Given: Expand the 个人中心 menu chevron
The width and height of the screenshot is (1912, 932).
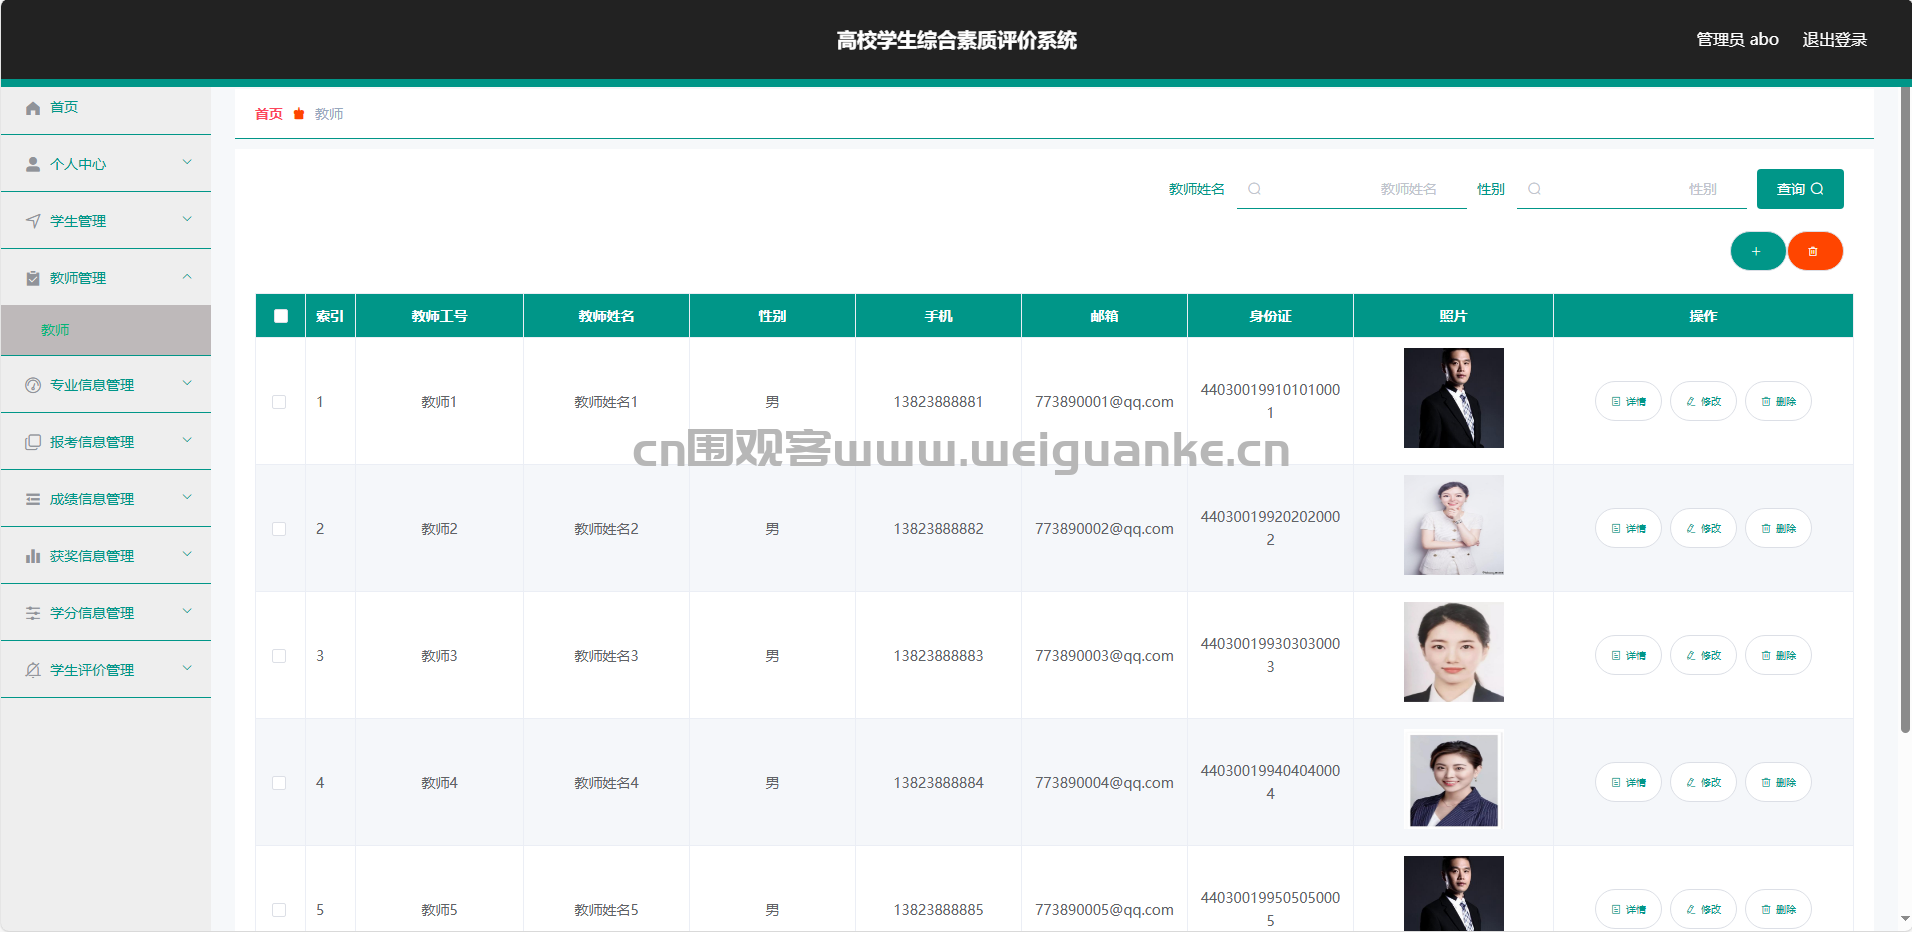Looking at the screenshot, I should (187, 162).
